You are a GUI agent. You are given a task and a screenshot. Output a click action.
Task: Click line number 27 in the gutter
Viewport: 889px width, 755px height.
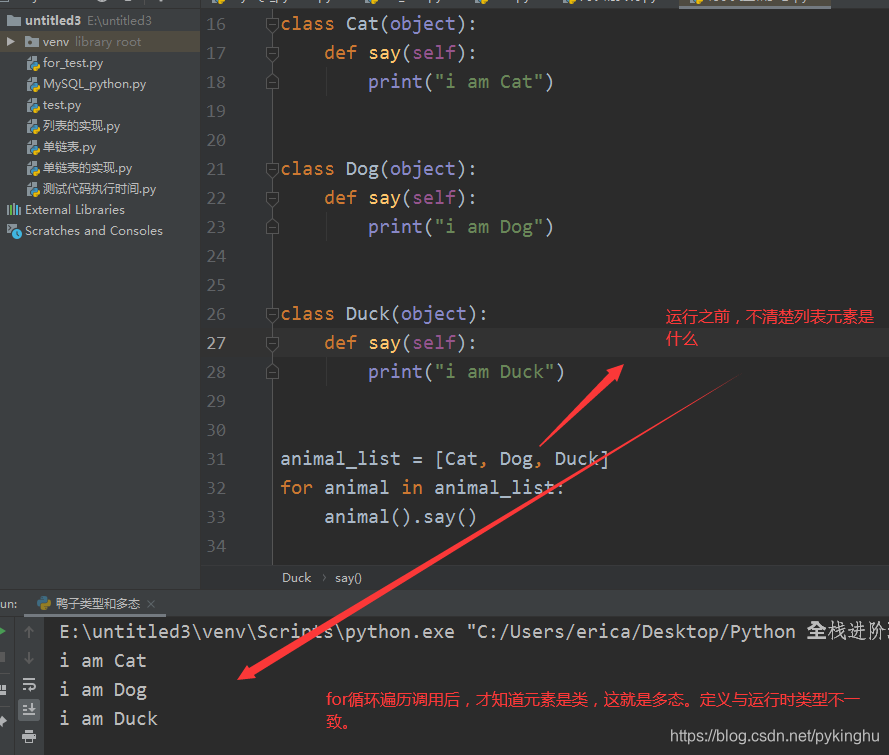(x=216, y=343)
